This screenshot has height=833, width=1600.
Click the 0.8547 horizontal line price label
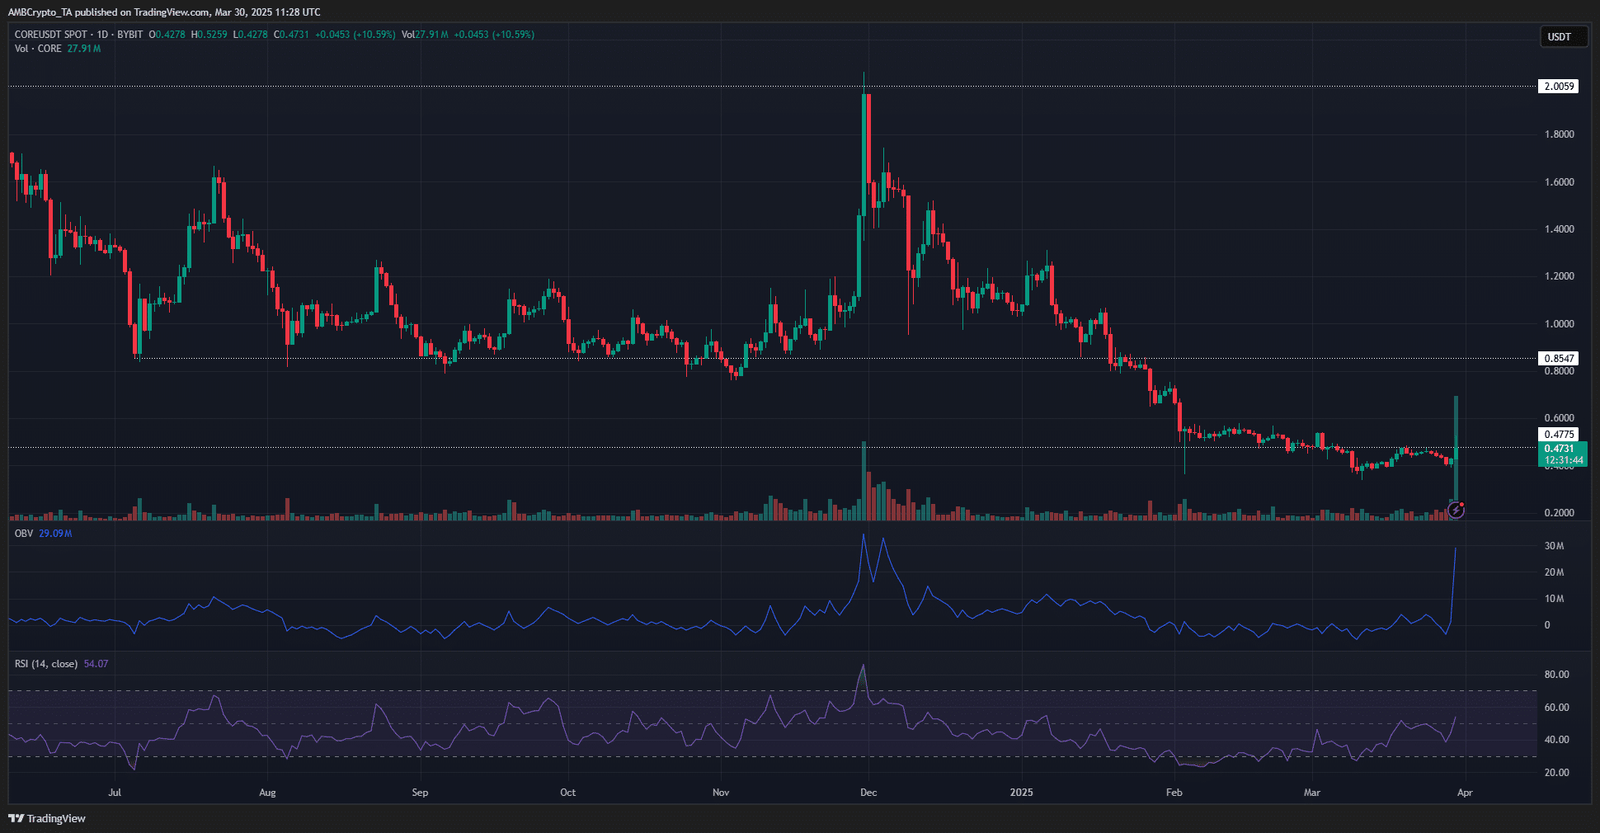(x=1559, y=358)
